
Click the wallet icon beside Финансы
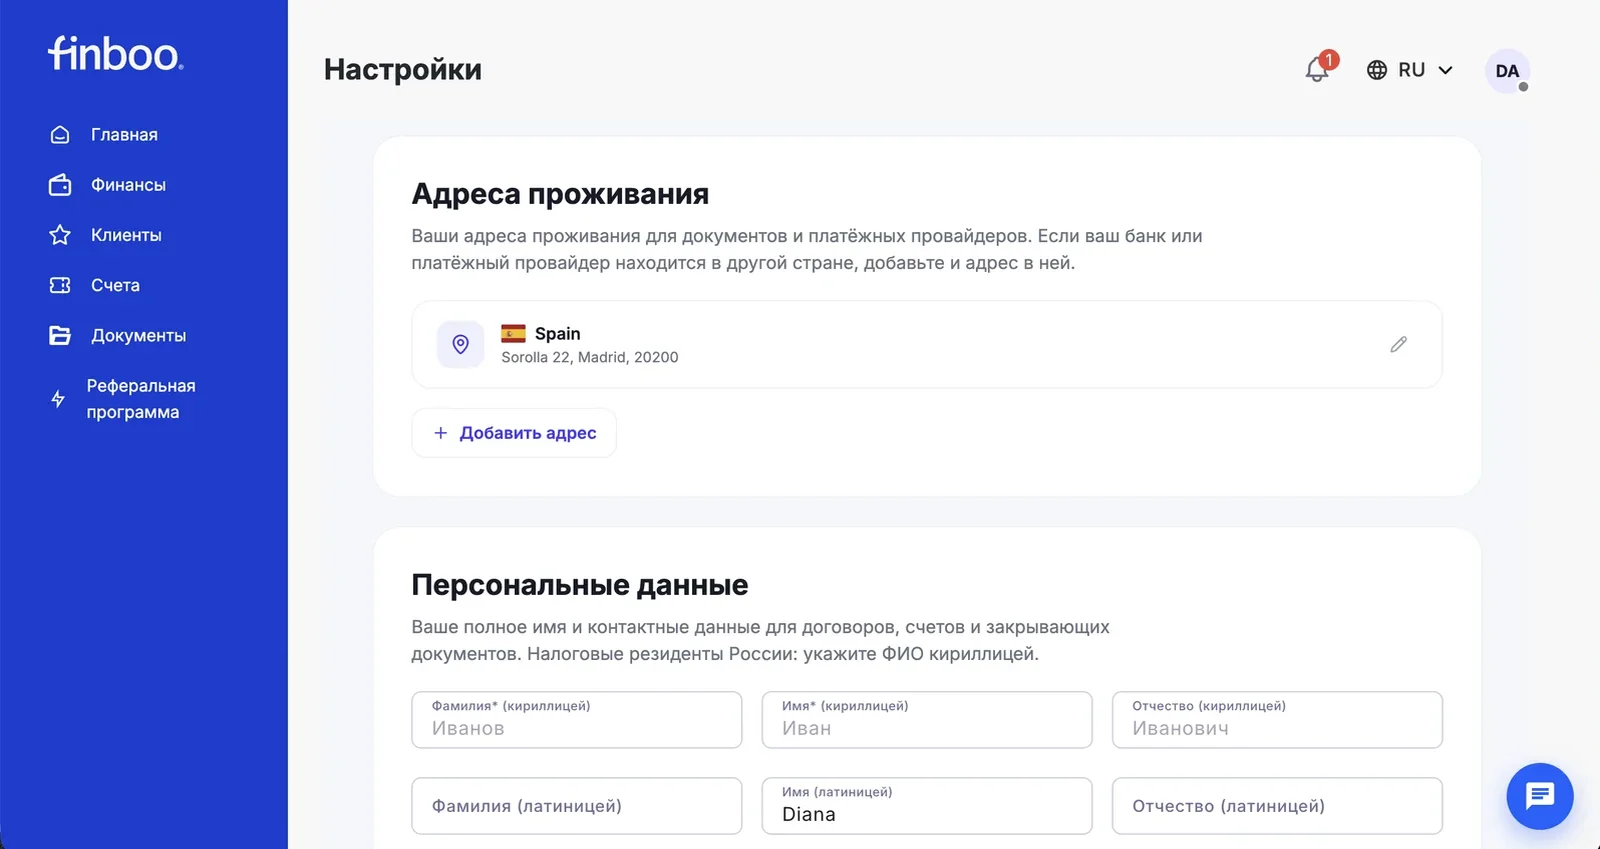[60, 185]
